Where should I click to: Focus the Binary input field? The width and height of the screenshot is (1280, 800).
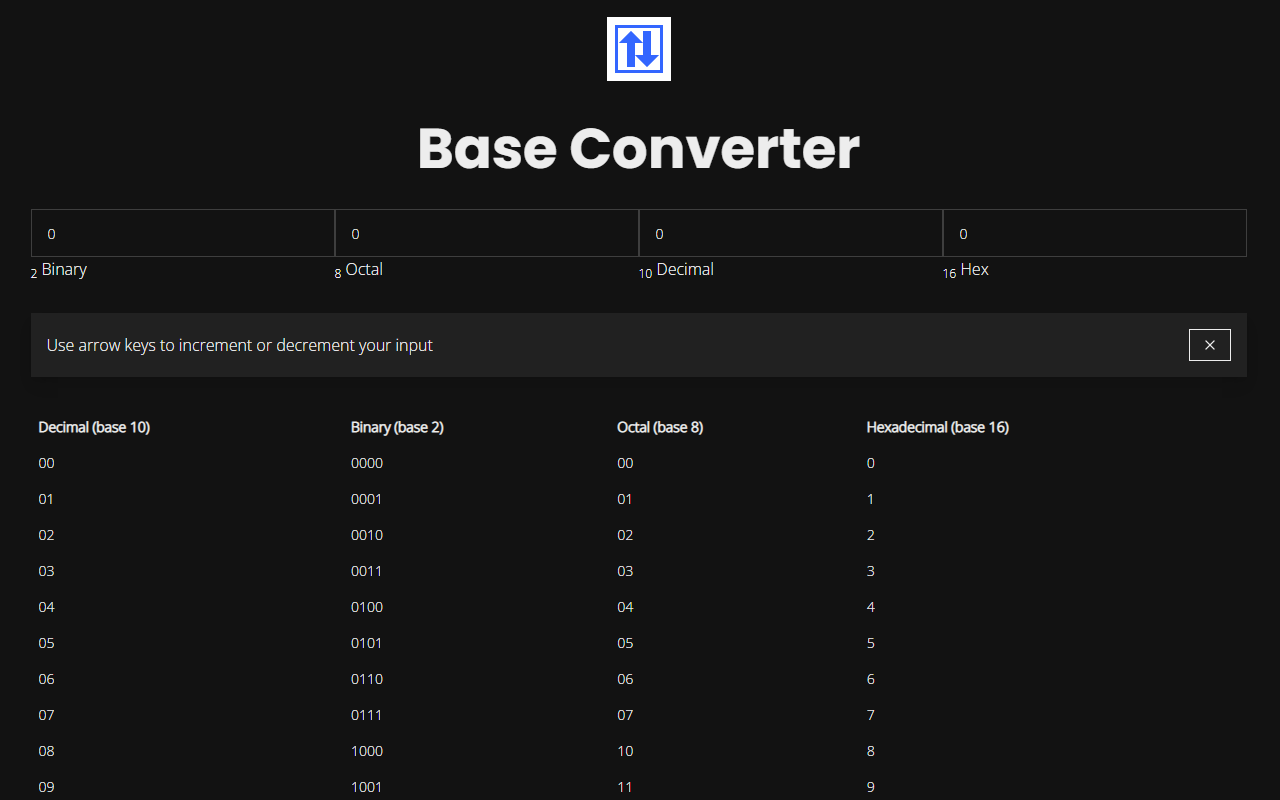pos(183,234)
